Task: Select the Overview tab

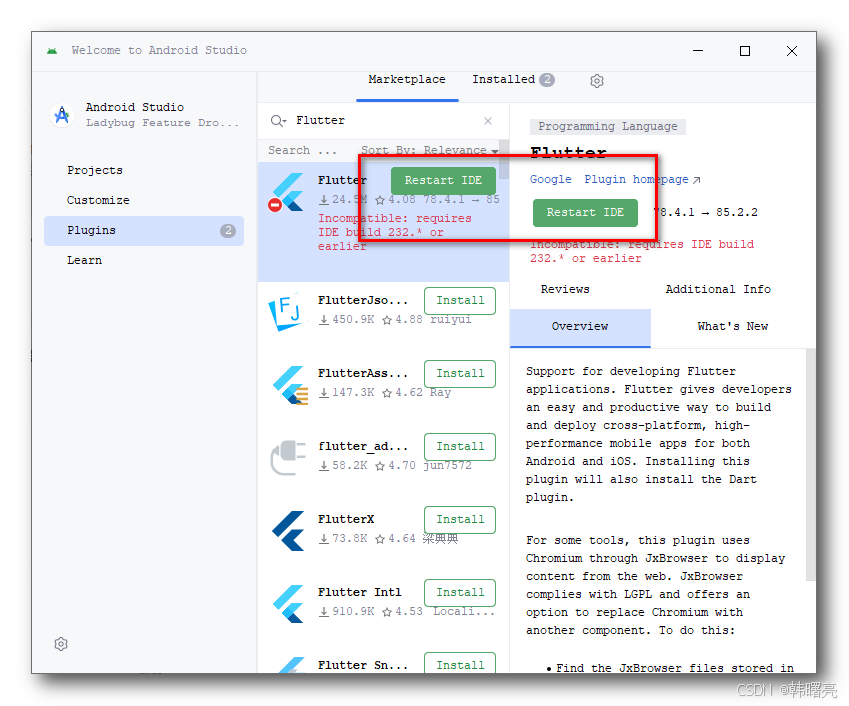Action: coord(580,327)
